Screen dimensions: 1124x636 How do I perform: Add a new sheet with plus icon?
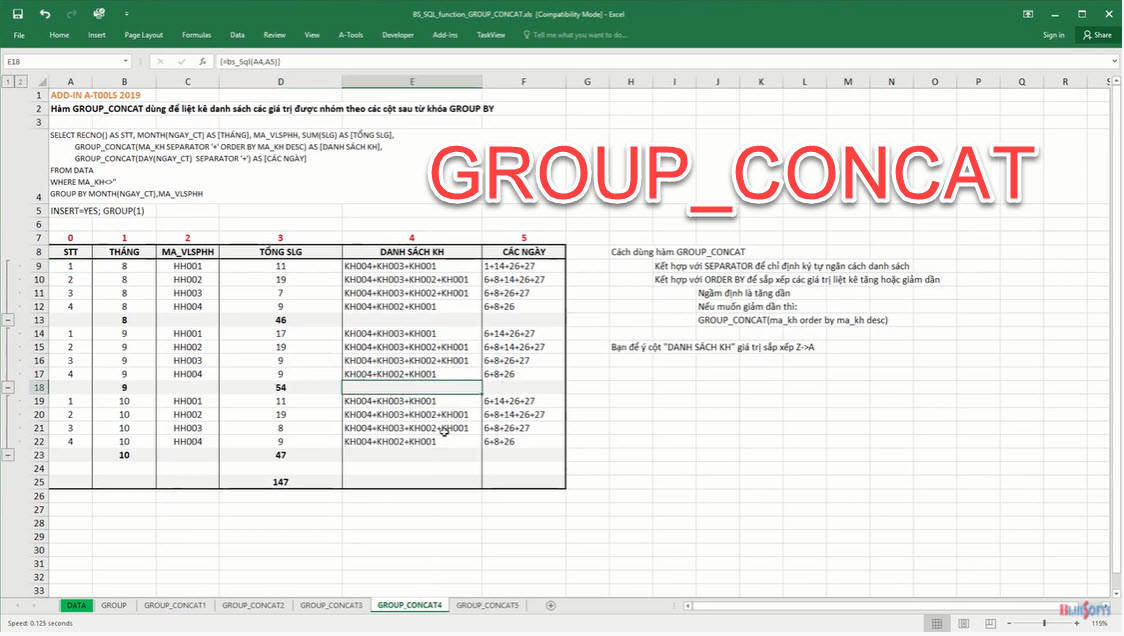point(550,606)
